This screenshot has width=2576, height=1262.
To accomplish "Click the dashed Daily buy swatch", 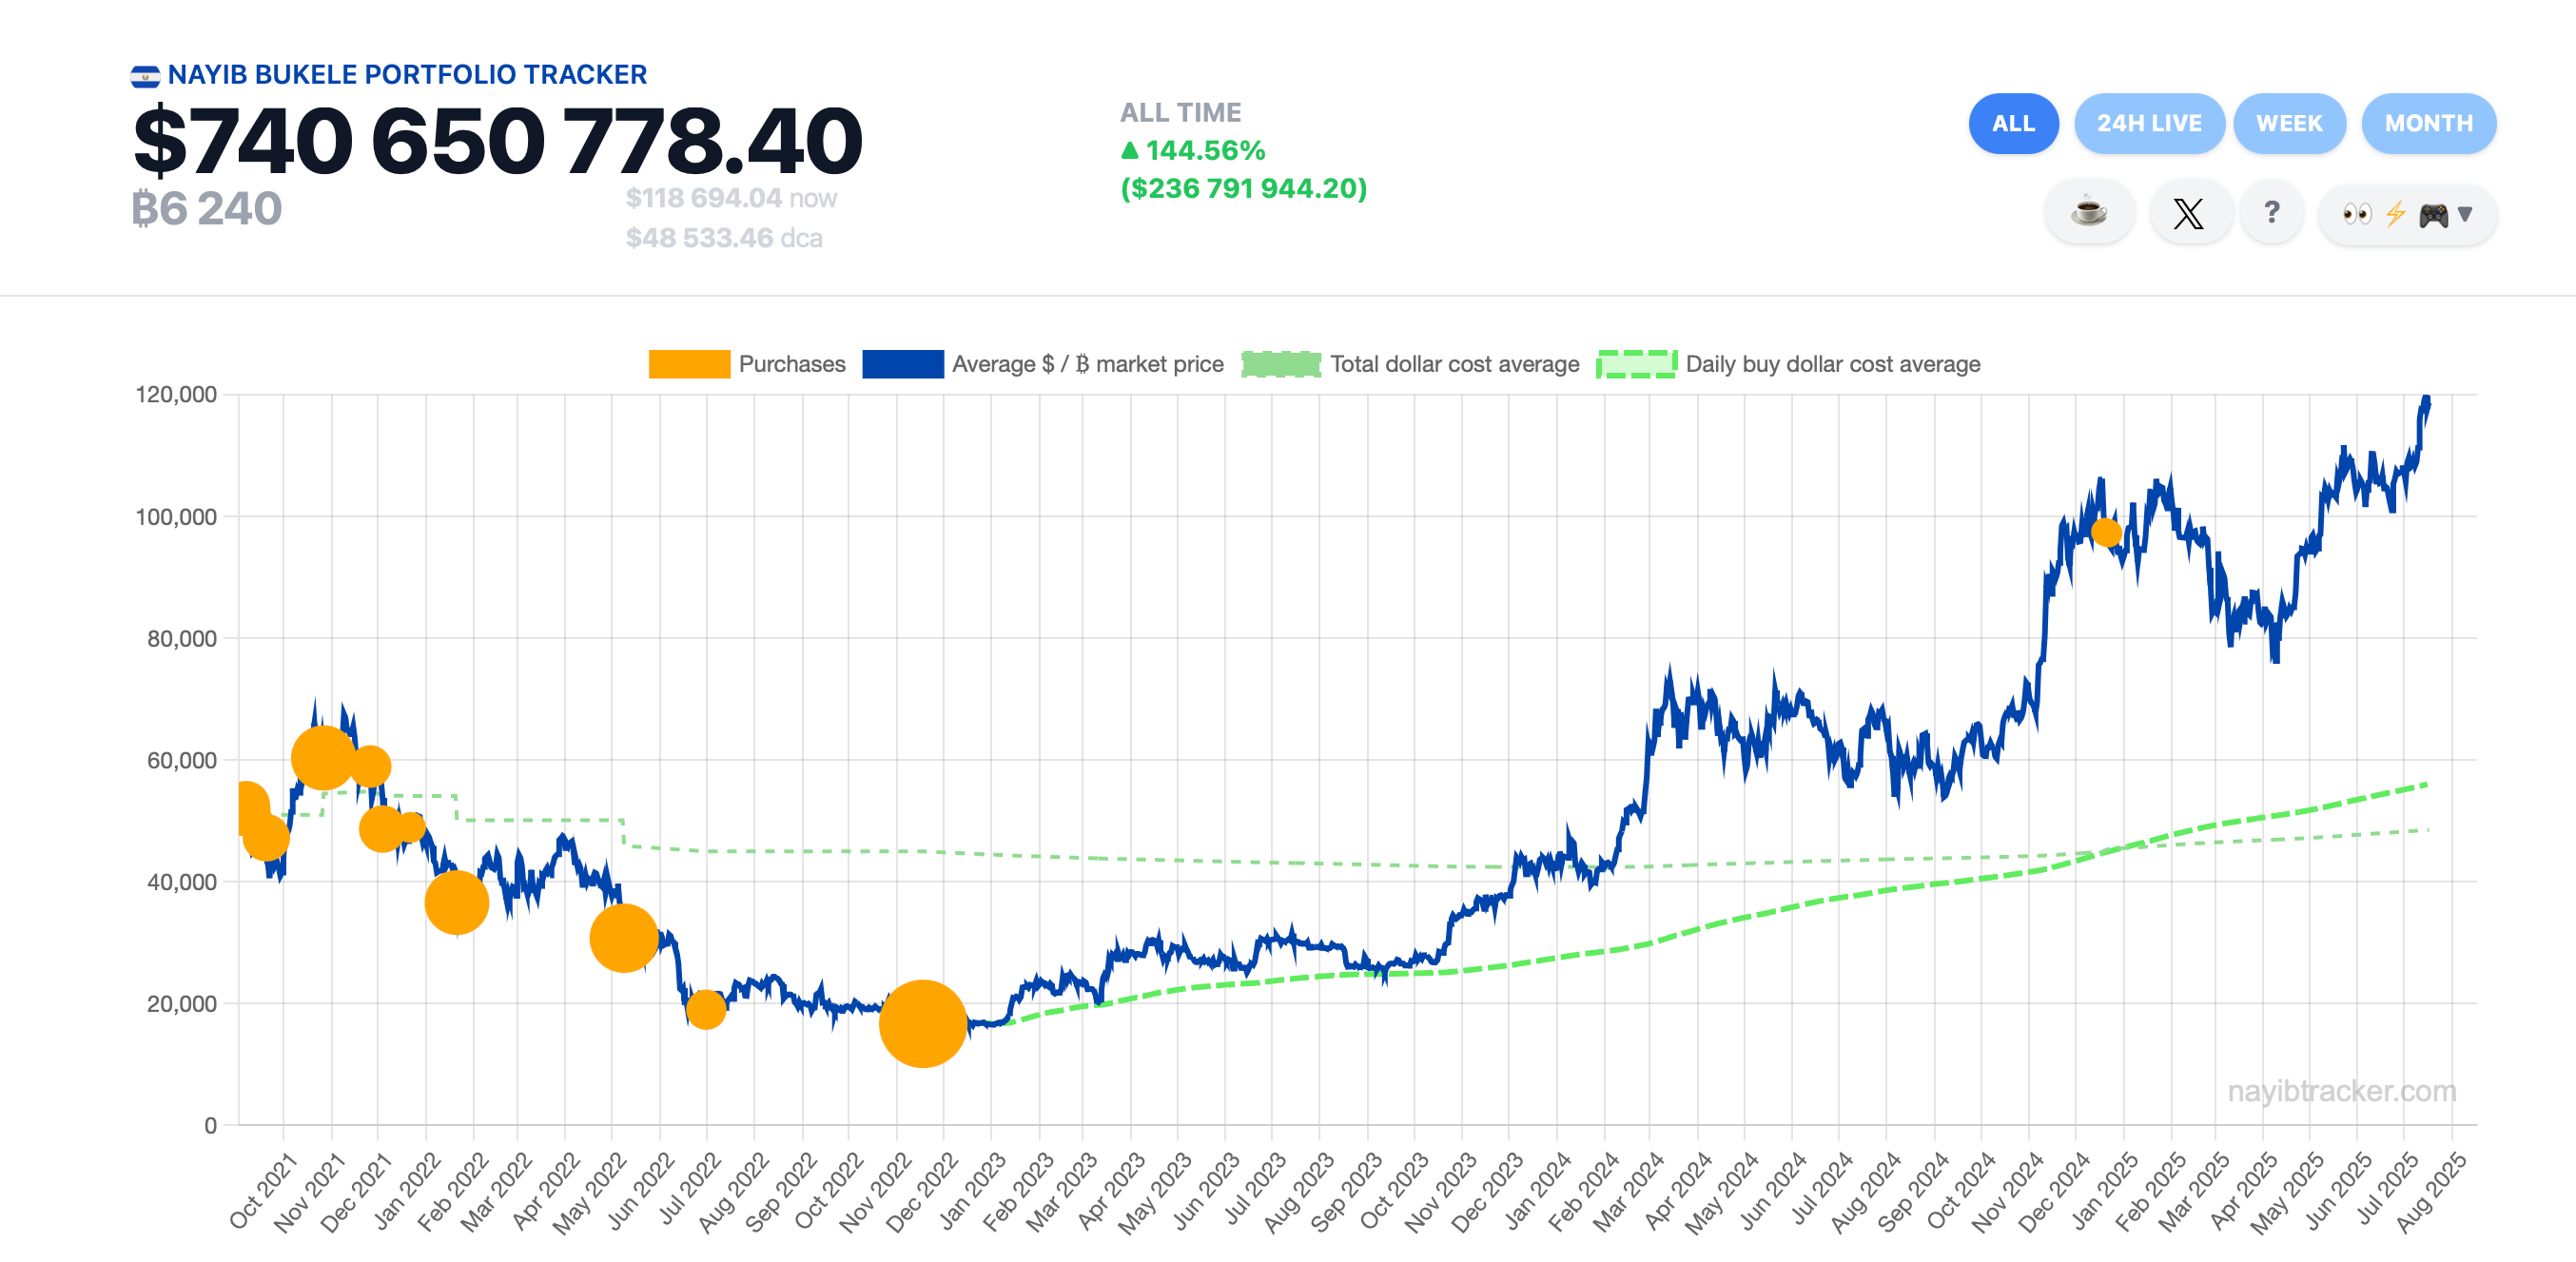I will click(x=1637, y=364).
